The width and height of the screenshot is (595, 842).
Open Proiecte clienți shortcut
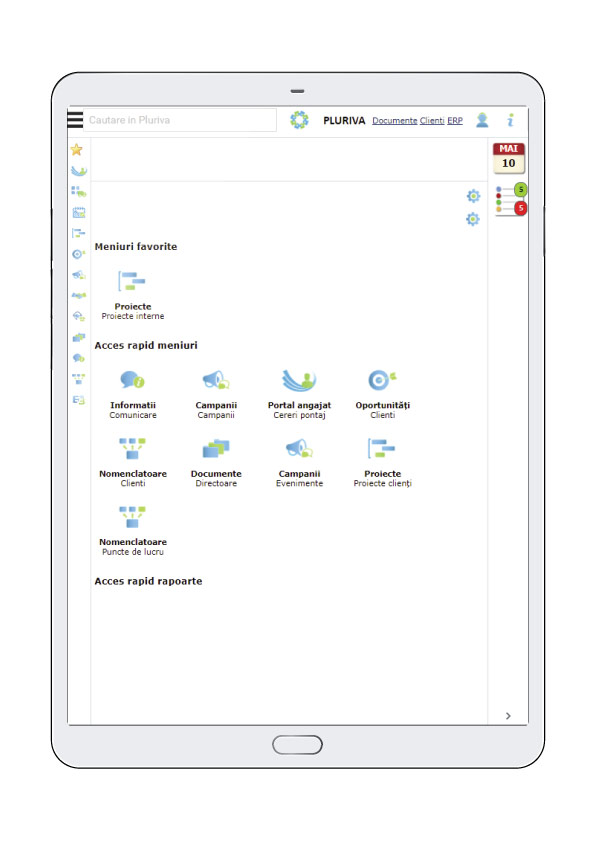coord(382,462)
